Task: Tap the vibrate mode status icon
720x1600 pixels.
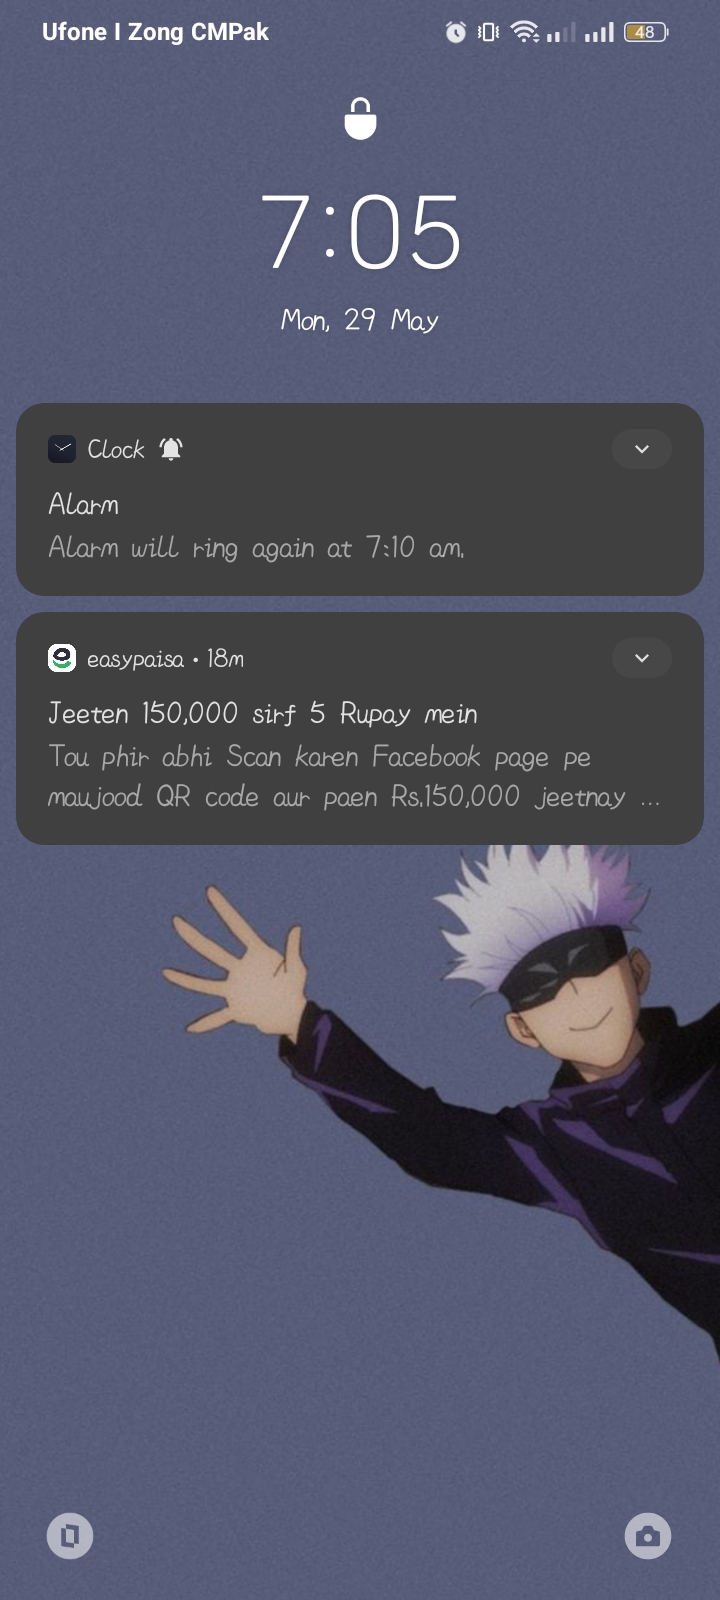Action: pyautogui.click(x=488, y=32)
